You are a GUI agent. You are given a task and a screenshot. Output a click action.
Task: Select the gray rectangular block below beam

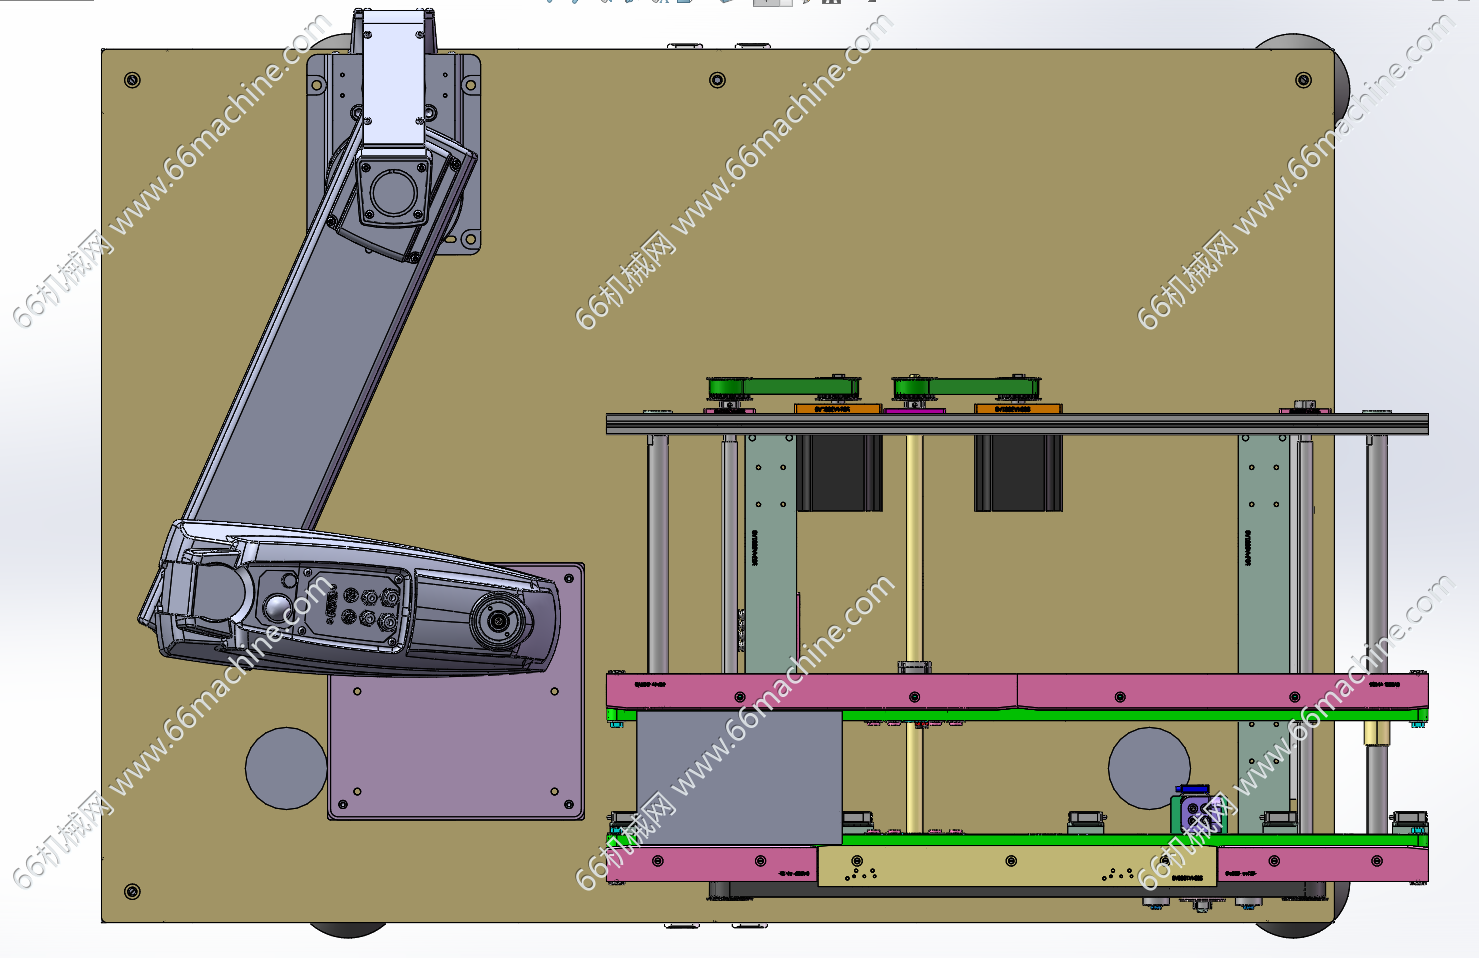click(738, 775)
